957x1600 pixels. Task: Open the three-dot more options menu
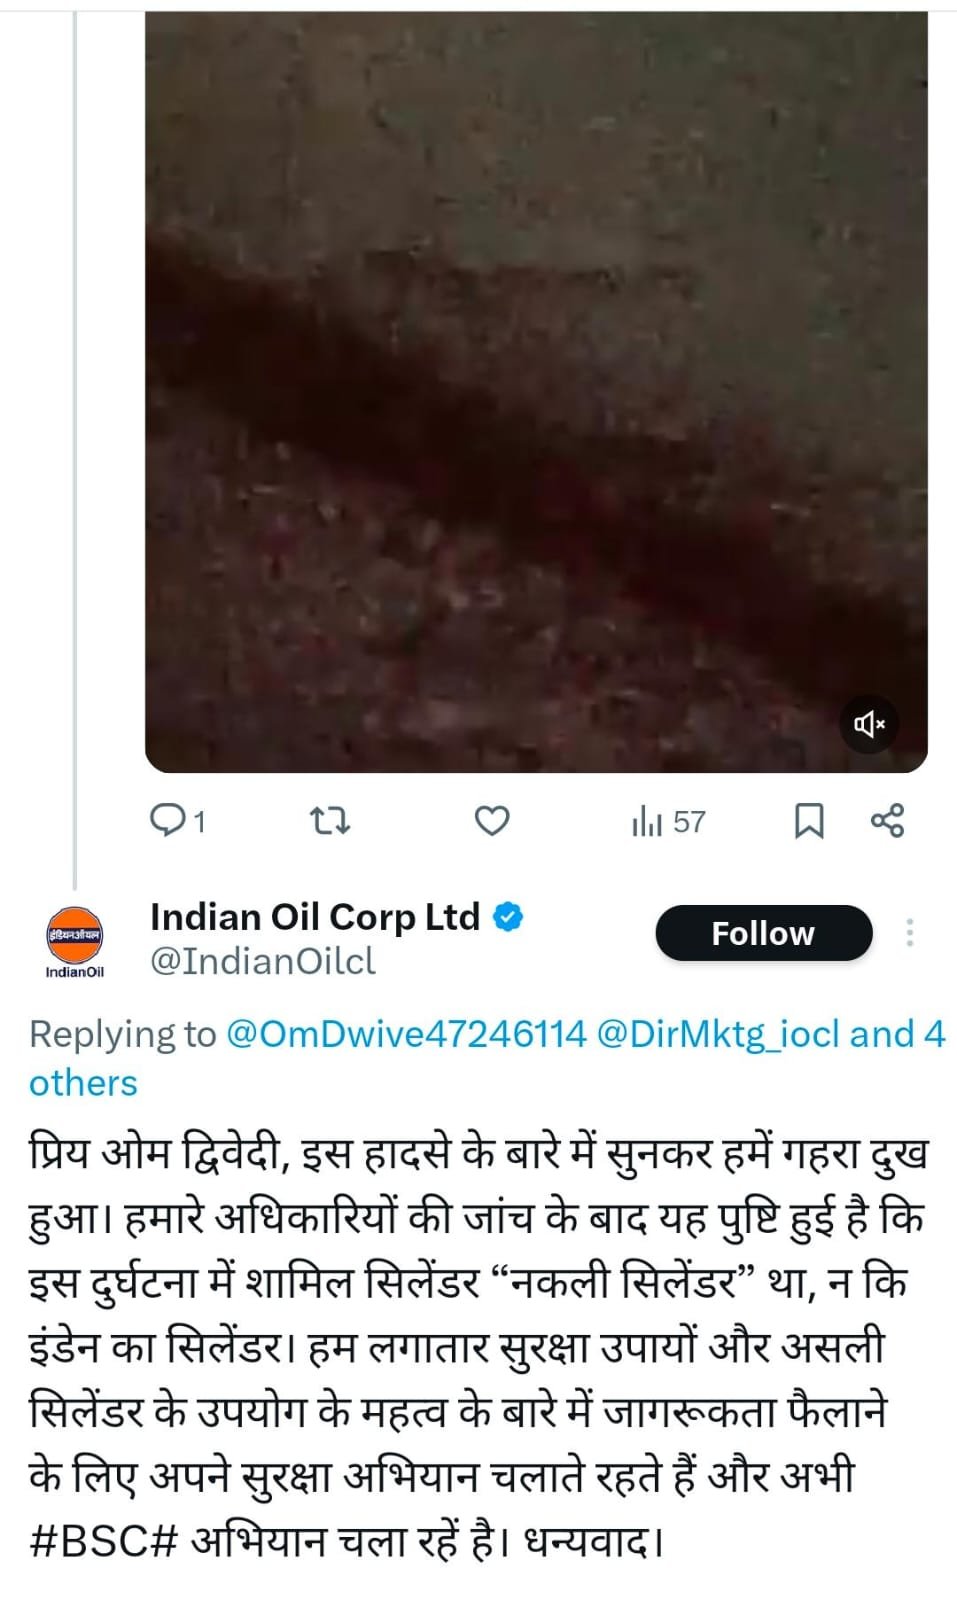click(x=909, y=933)
